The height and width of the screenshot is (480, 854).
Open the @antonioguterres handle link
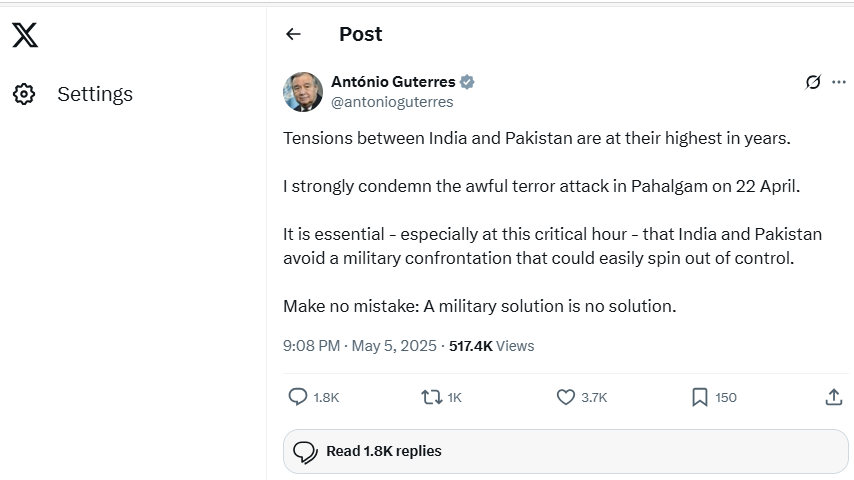click(392, 102)
